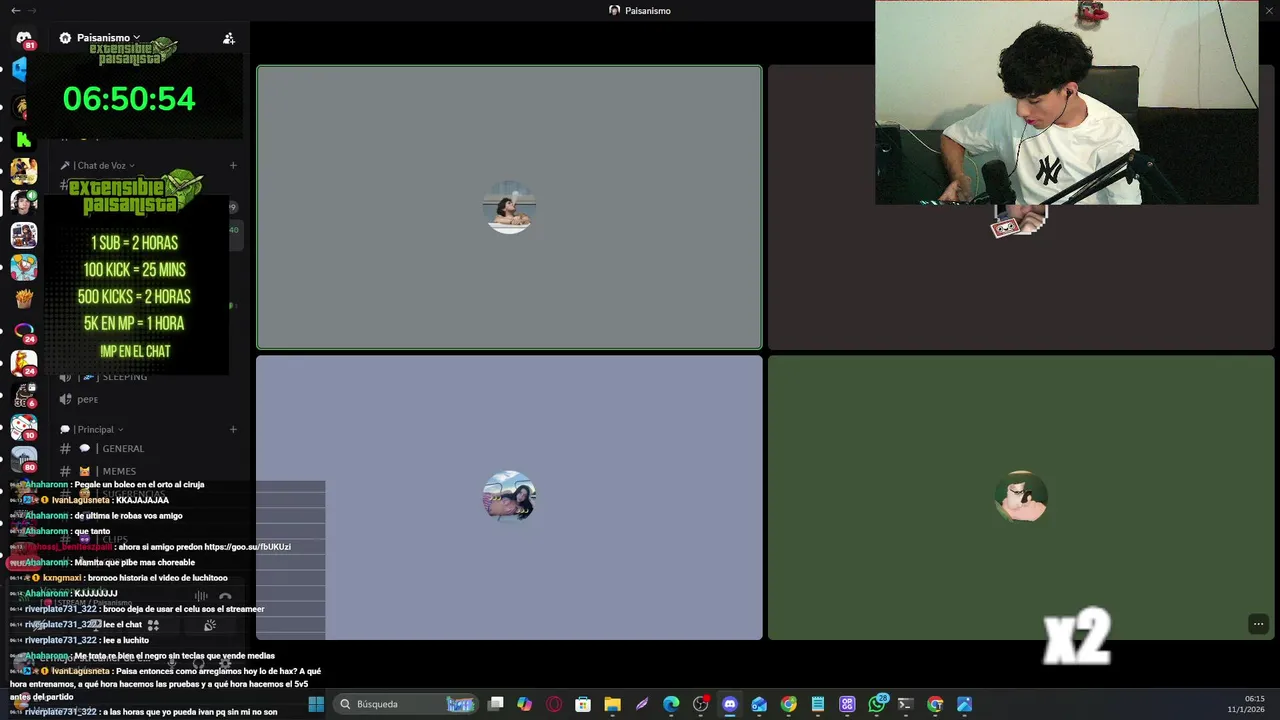The width and height of the screenshot is (1280, 720).
Task: Focus the top-left green-bordered participant tile
Action: point(509,207)
